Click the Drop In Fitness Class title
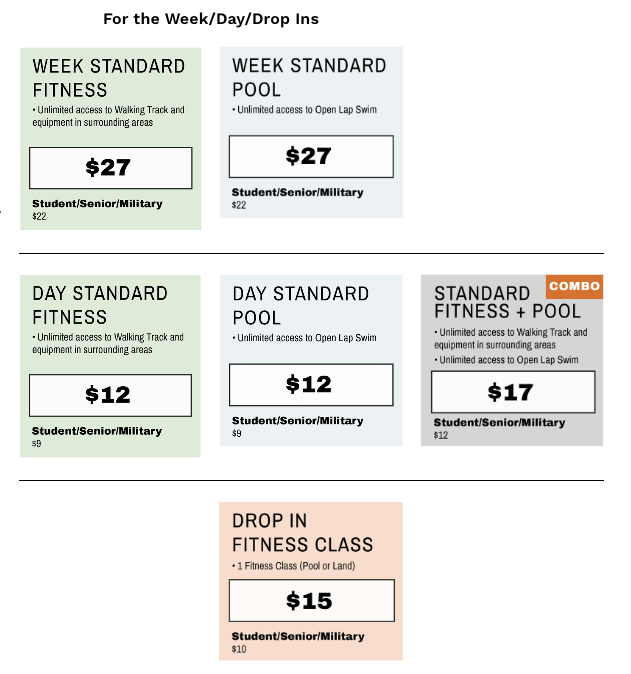This screenshot has width=631, height=674. tap(302, 533)
